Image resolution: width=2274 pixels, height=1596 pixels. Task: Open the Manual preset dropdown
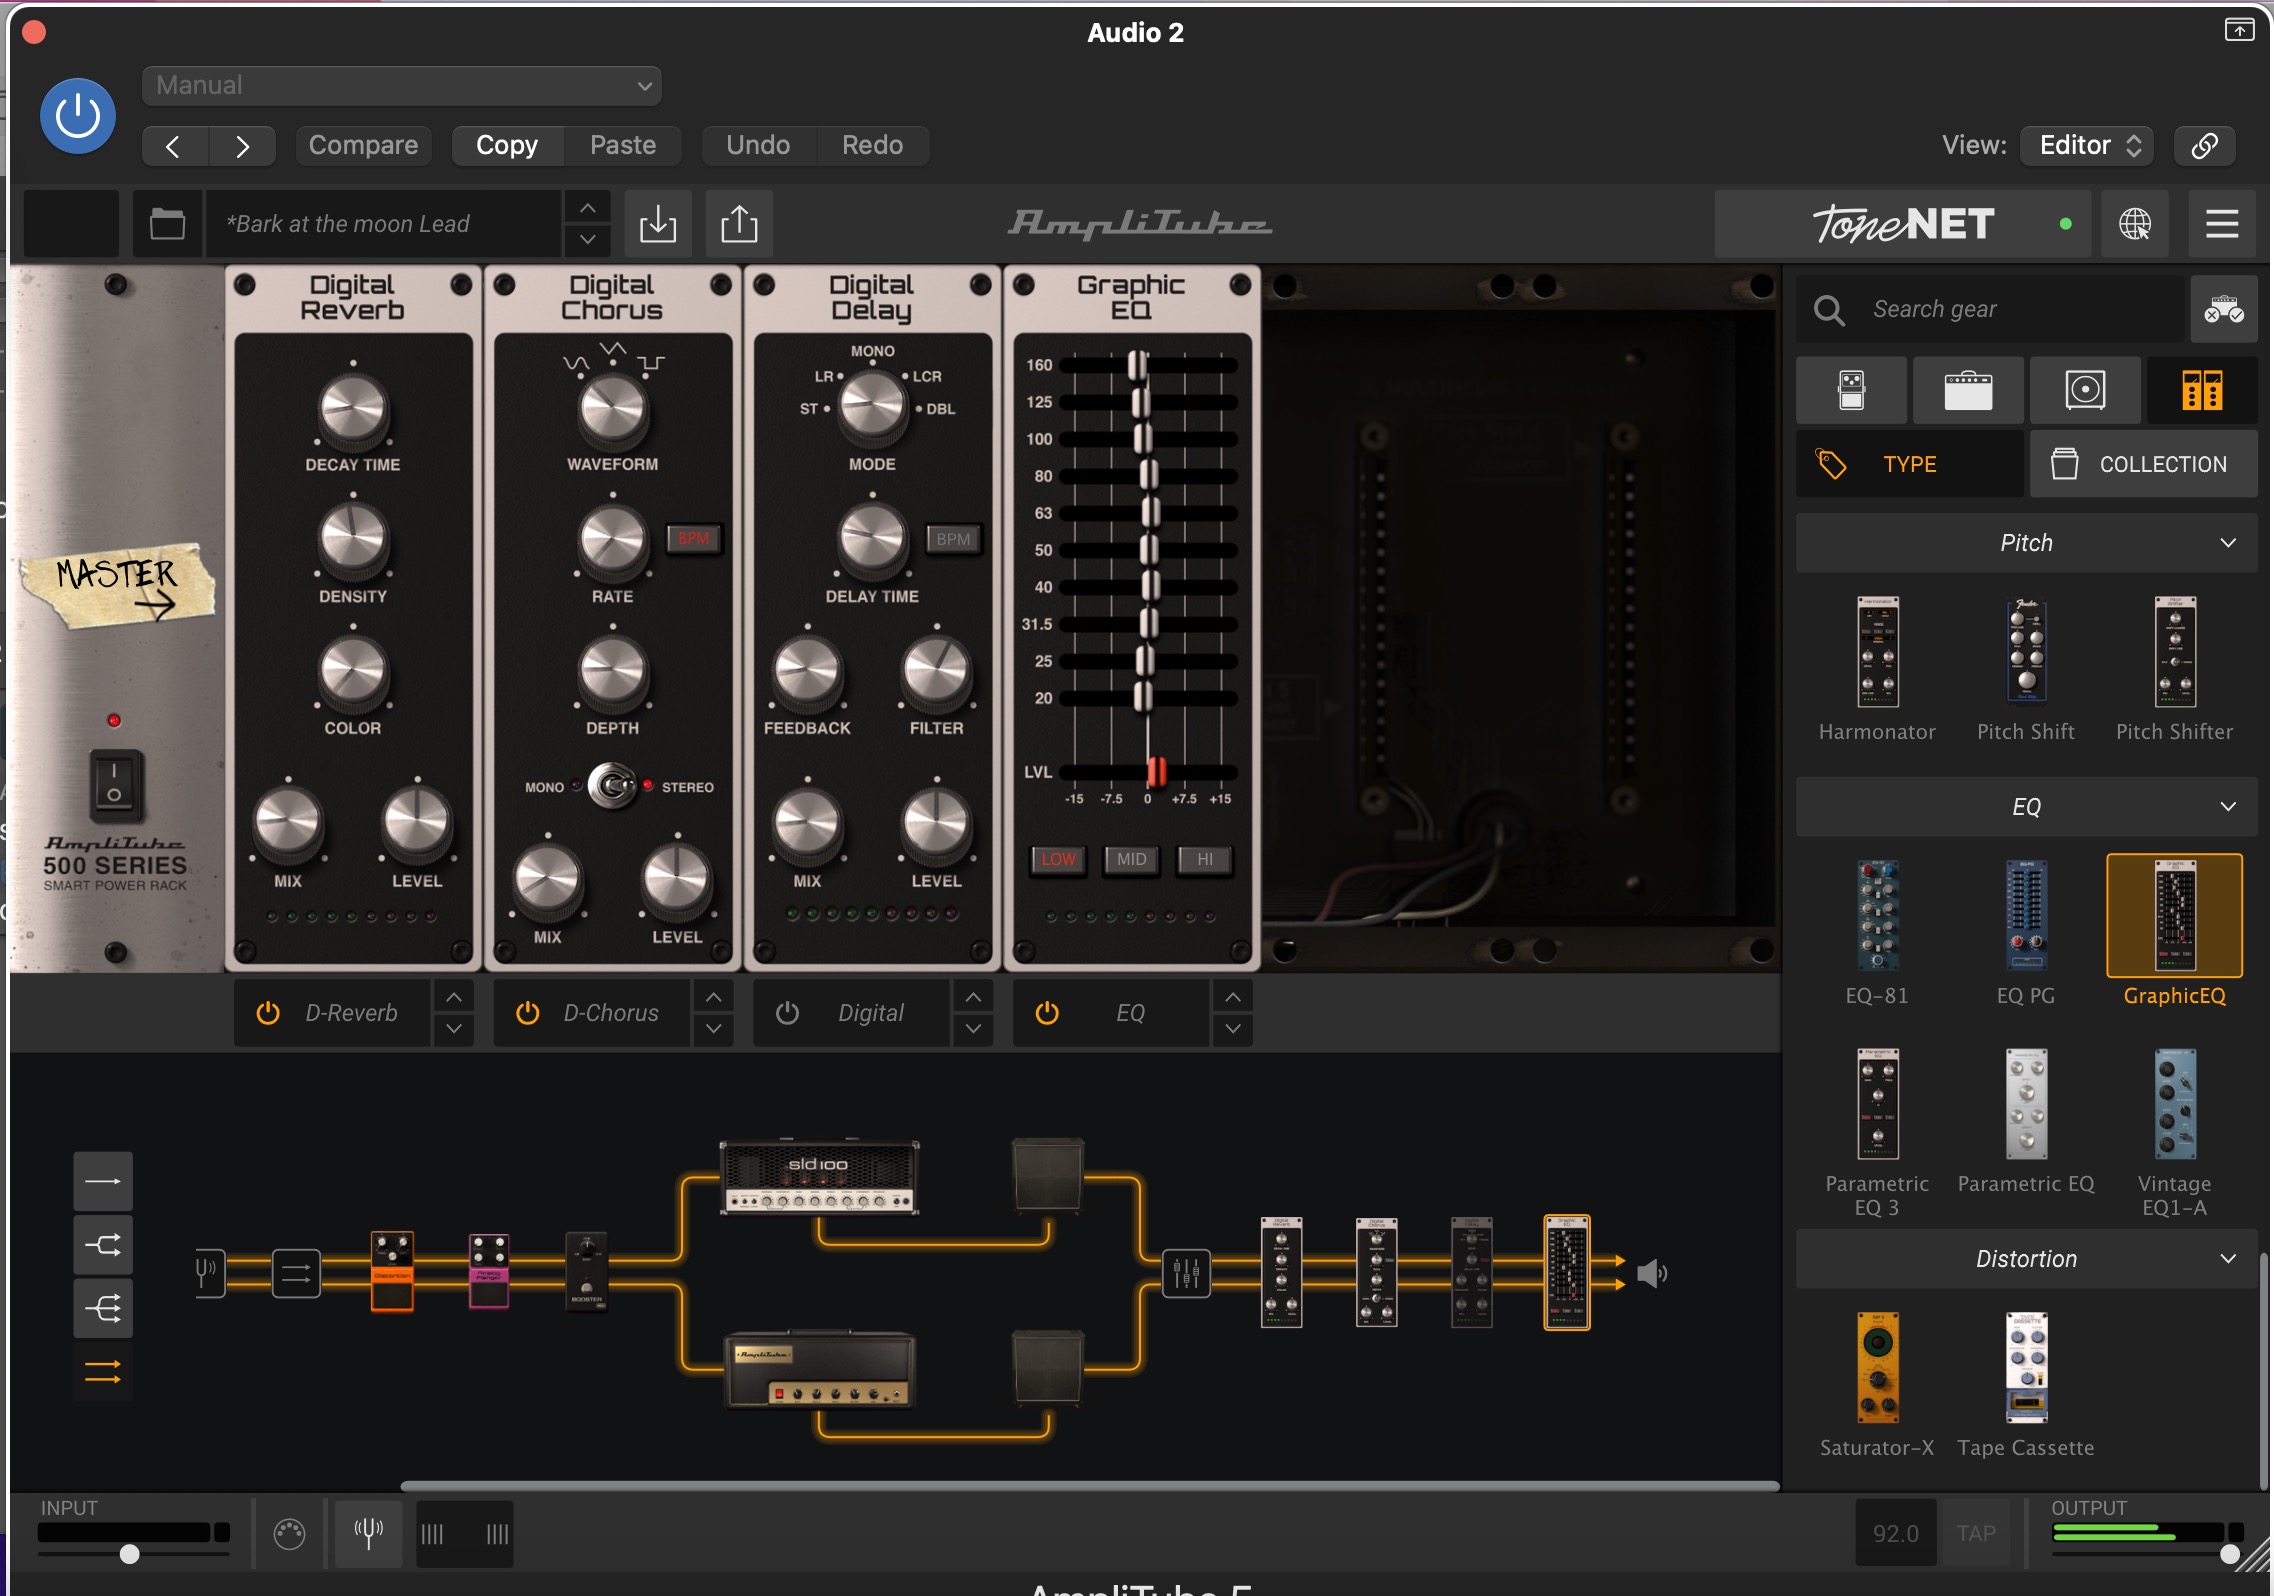click(402, 86)
